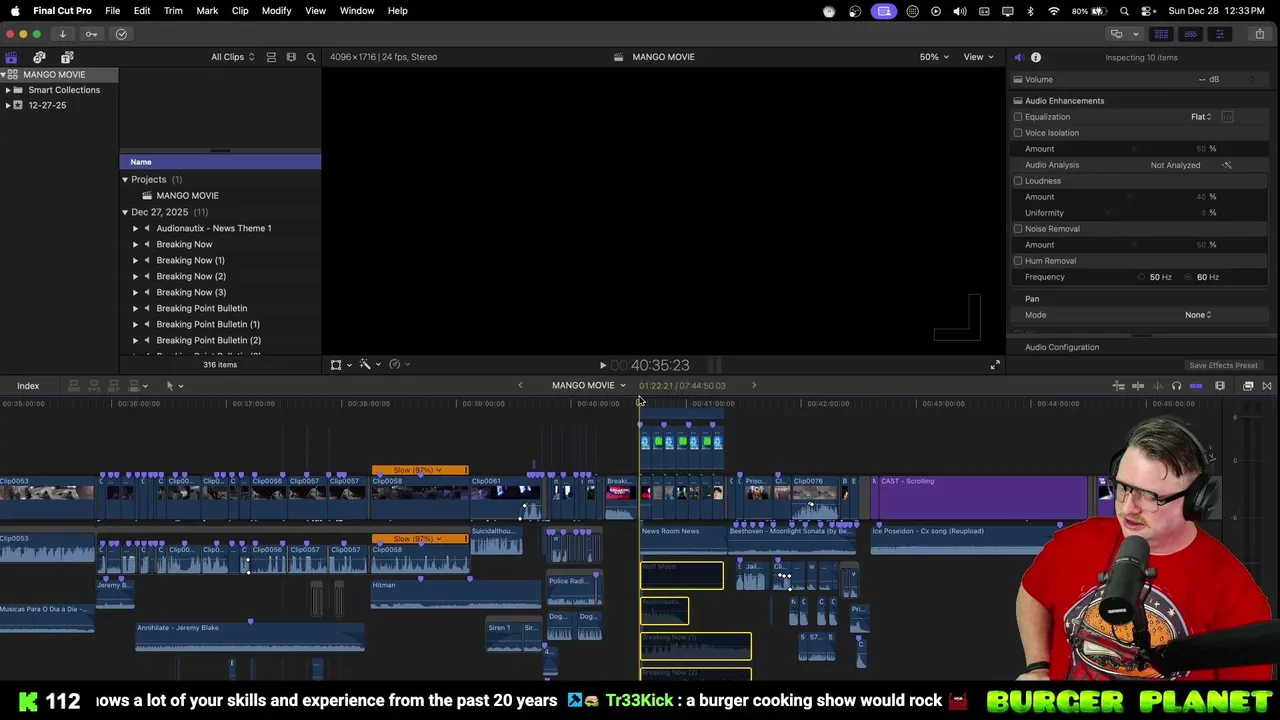This screenshot has height=720, width=1280.
Task: Open the Final Cut Pro menu
Action: (62, 11)
